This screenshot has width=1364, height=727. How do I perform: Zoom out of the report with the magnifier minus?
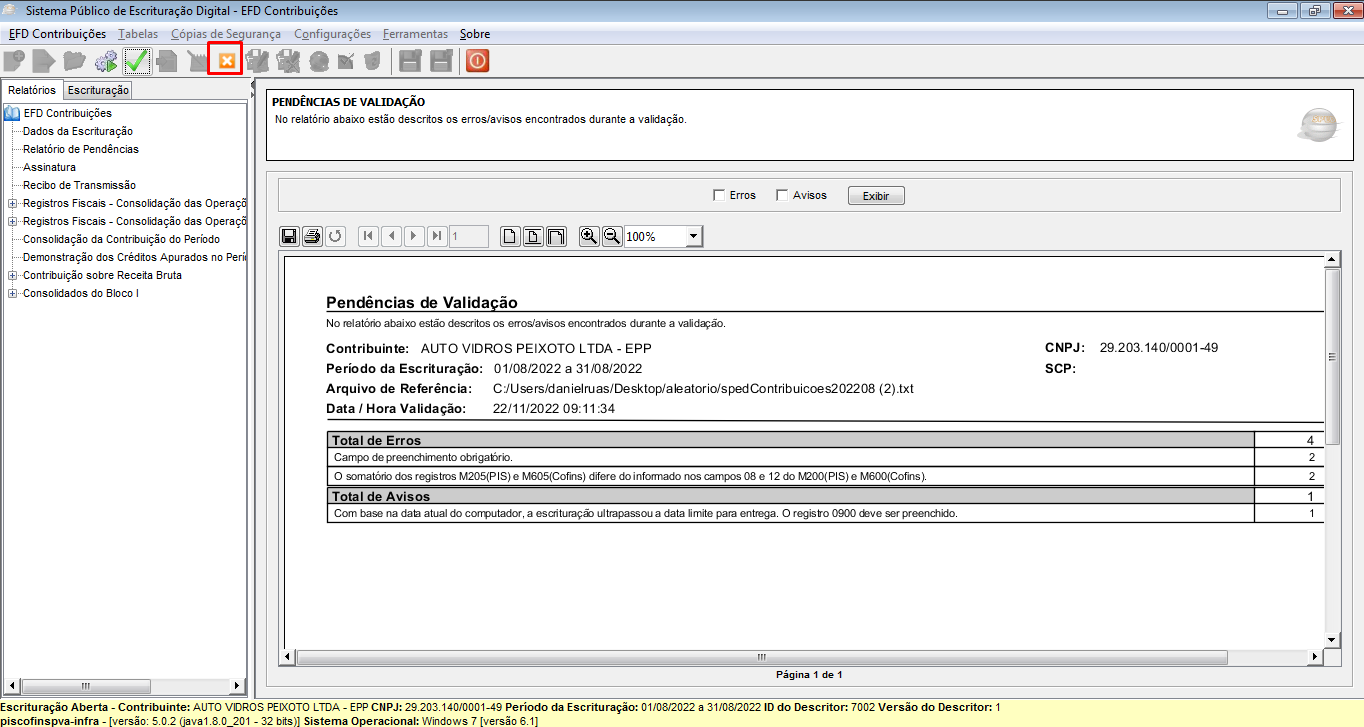click(612, 236)
